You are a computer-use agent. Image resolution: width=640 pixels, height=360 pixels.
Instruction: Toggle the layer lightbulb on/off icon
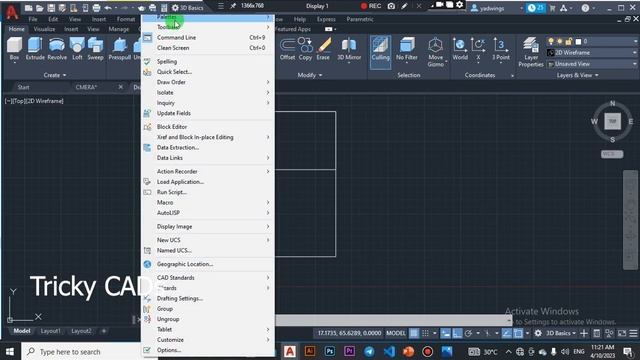551,41
